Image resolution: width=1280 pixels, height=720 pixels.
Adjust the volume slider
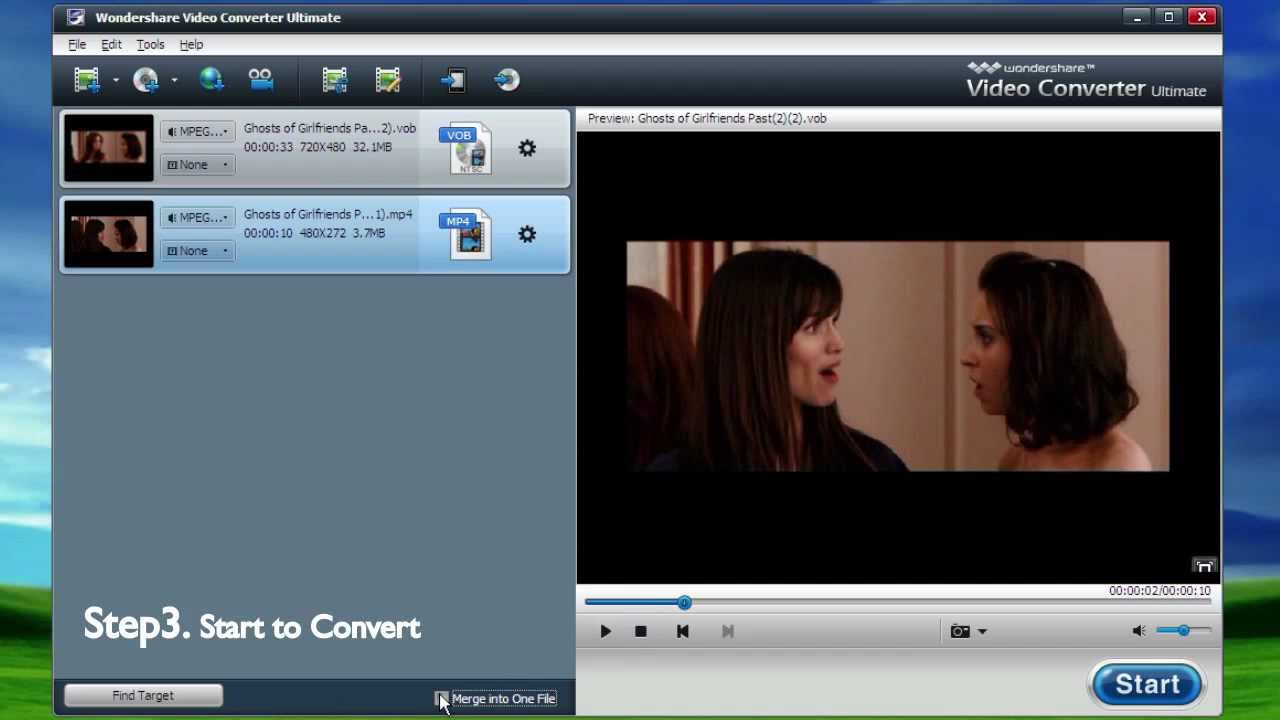point(1184,631)
